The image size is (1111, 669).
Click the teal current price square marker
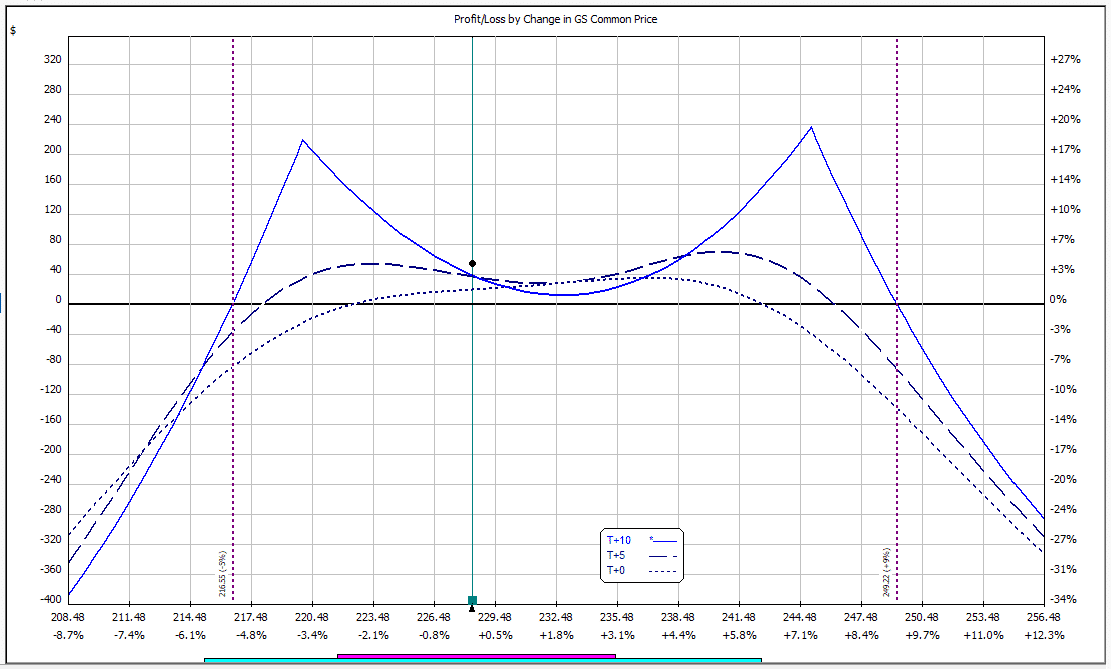coord(473,600)
